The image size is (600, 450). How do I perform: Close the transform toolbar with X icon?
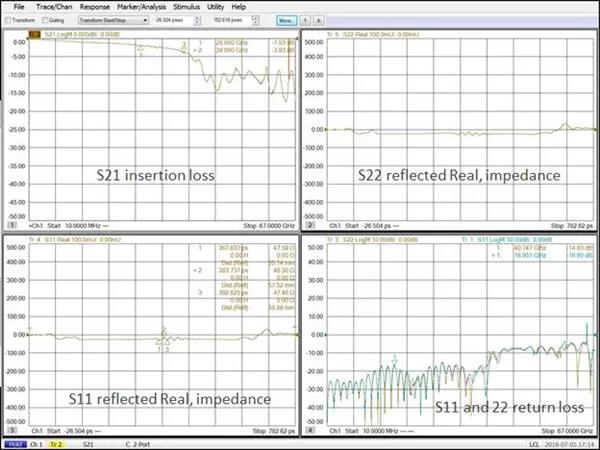[x=319, y=19]
